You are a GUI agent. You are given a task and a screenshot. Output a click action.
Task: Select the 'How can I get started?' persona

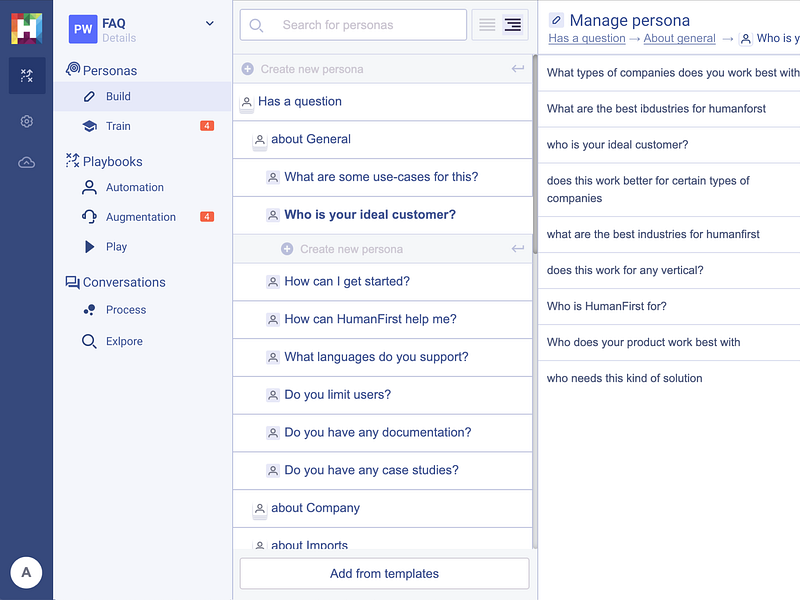[x=347, y=282]
